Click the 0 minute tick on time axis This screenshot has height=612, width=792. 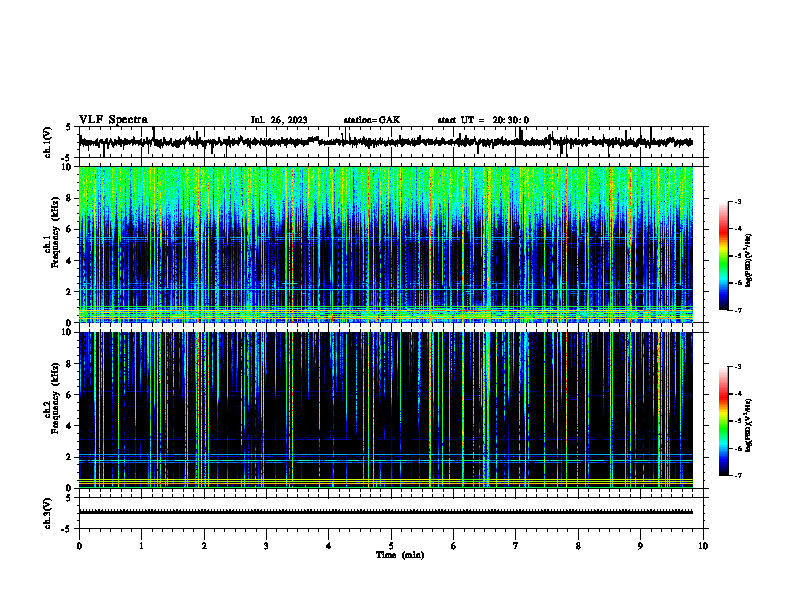[79, 546]
